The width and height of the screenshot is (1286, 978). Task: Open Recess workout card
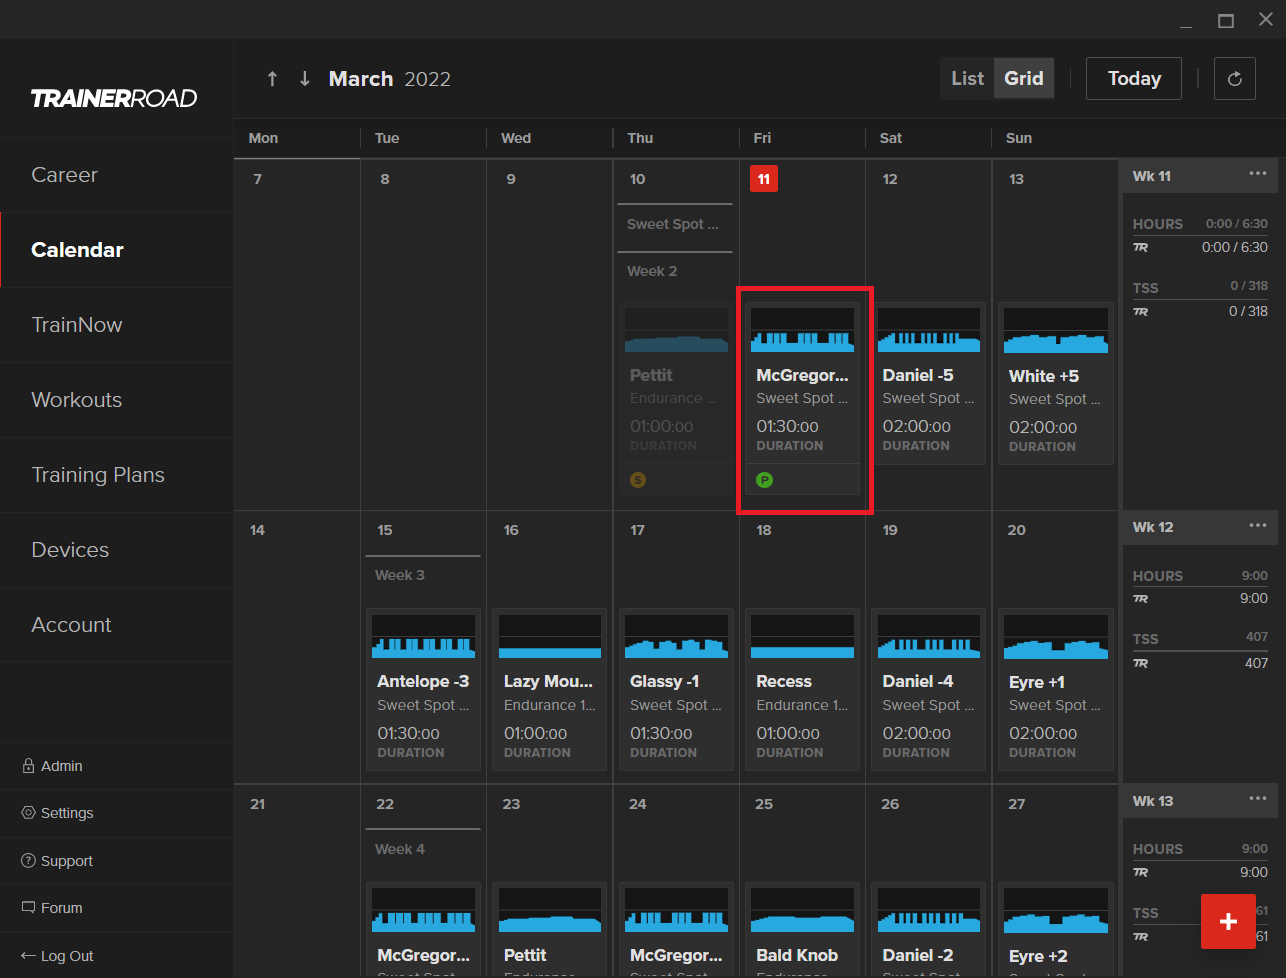click(x=802, y=689)
